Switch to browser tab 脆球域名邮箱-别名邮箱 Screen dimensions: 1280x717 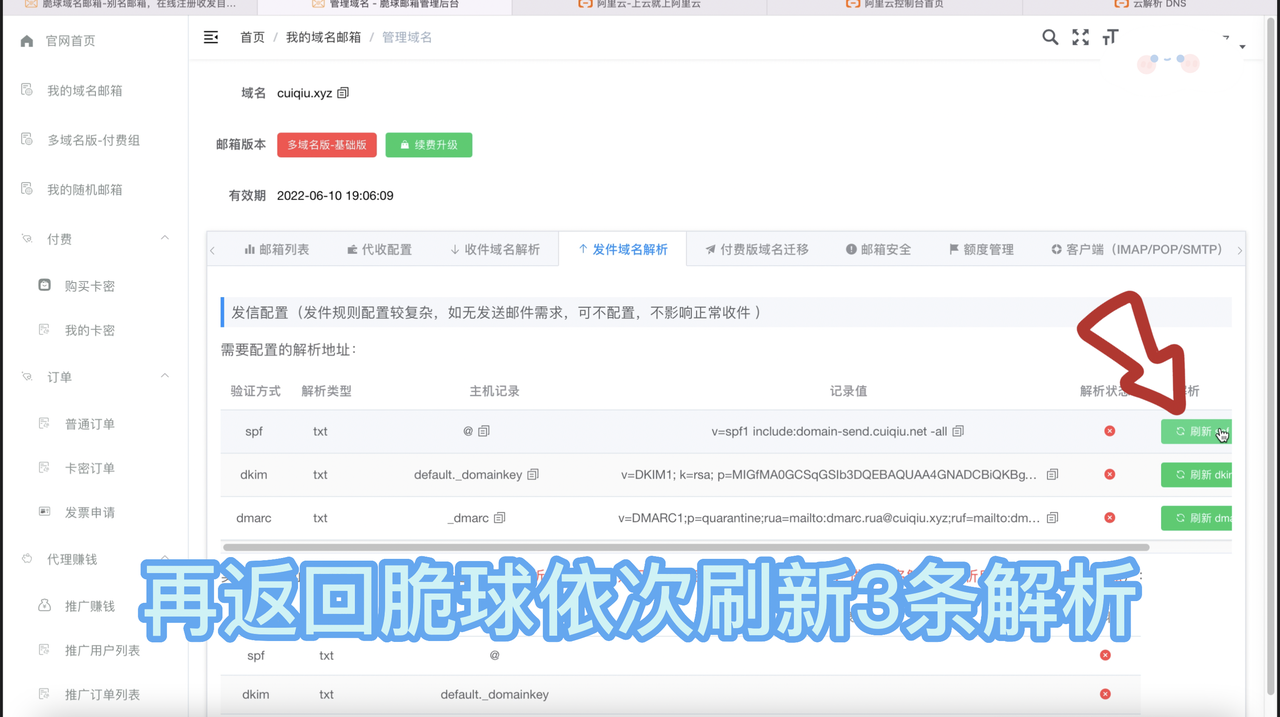pyautogui.click(x=130, y=5)
